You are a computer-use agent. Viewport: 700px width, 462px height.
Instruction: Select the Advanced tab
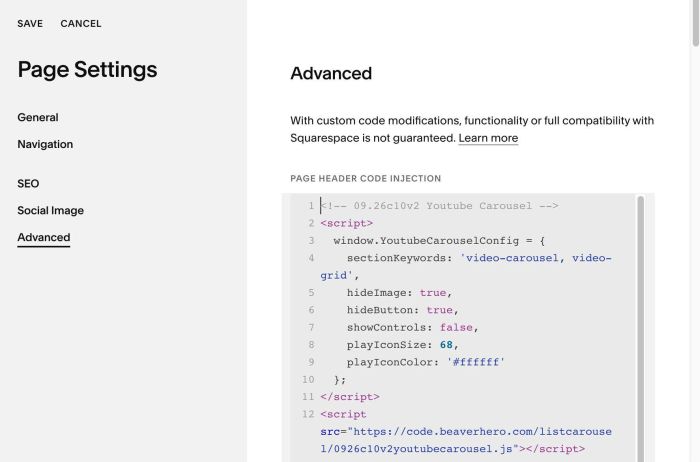coord(44,237)
